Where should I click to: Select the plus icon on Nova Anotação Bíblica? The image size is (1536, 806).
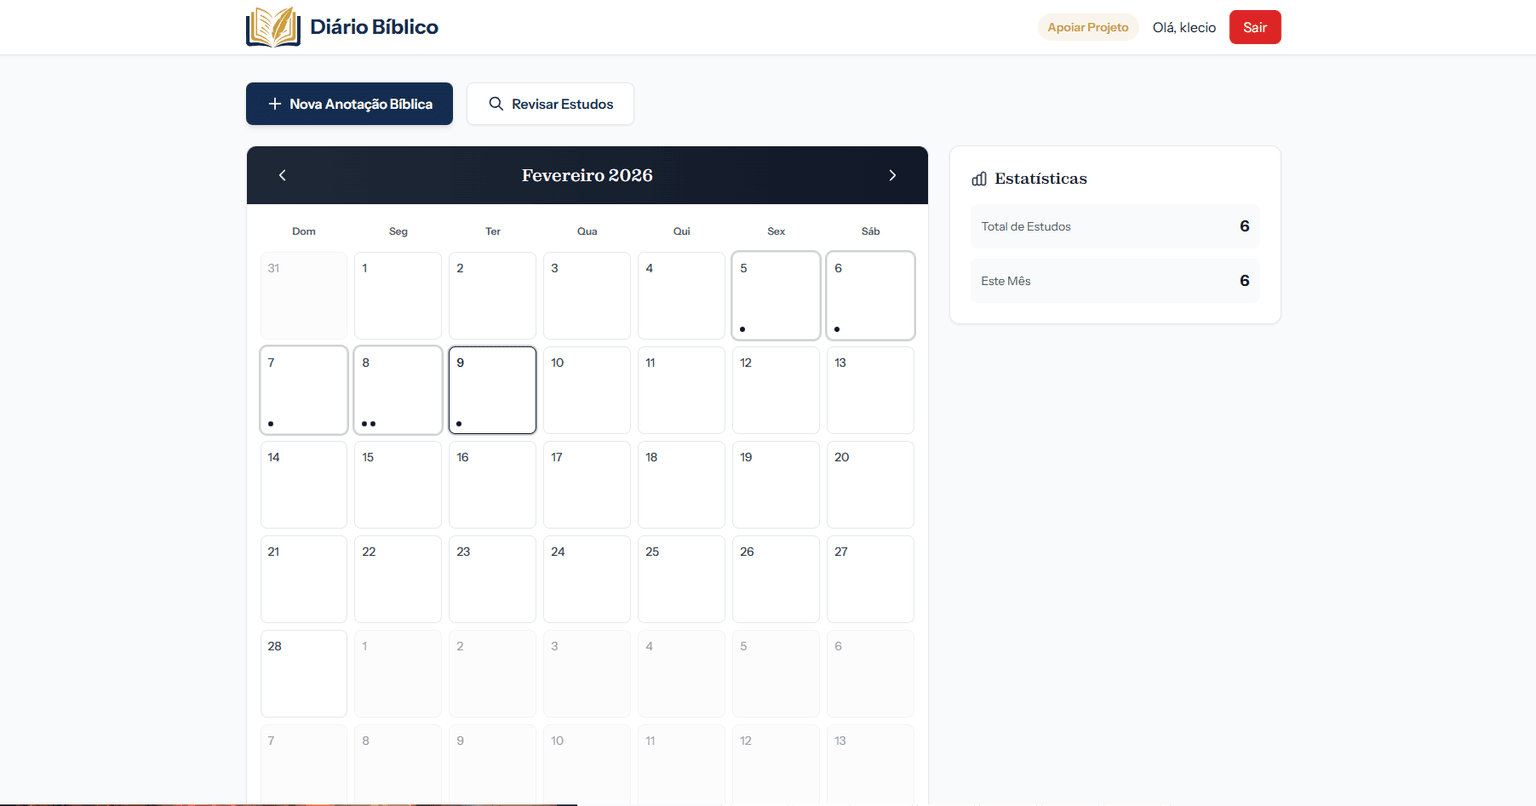point(275,103)
